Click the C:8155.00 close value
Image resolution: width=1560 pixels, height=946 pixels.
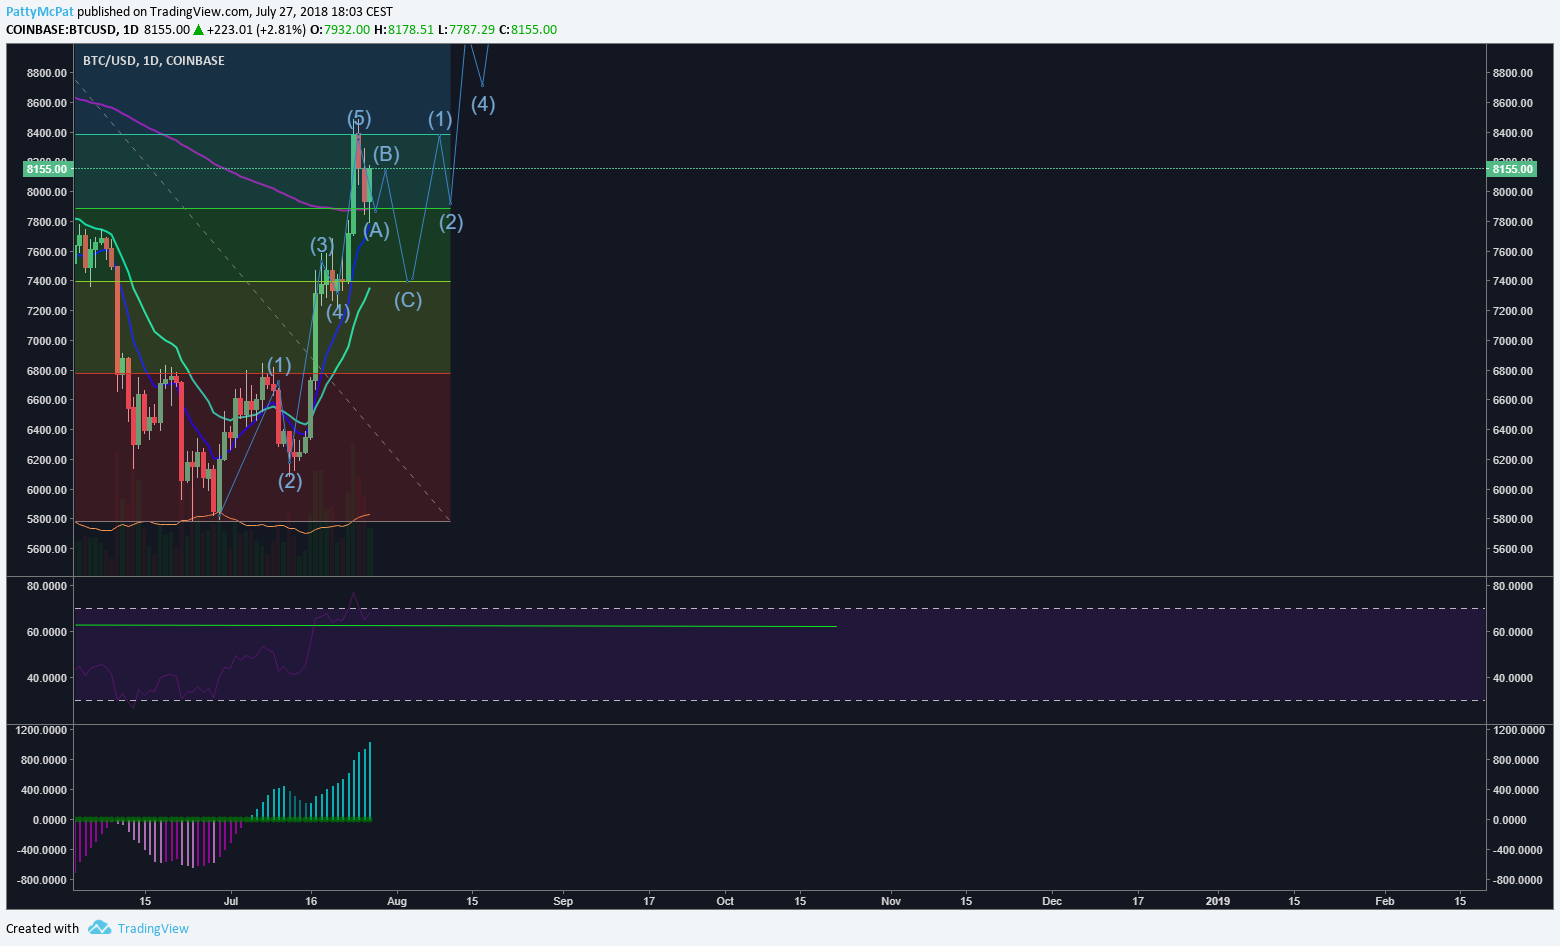(528, 30)
